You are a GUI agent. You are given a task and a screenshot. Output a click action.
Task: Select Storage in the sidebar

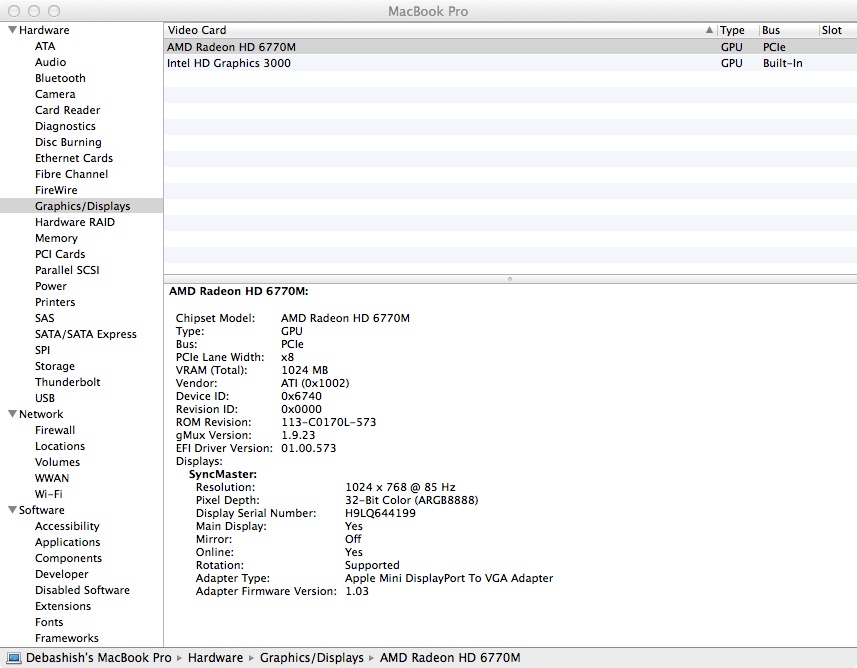[55, 366]
